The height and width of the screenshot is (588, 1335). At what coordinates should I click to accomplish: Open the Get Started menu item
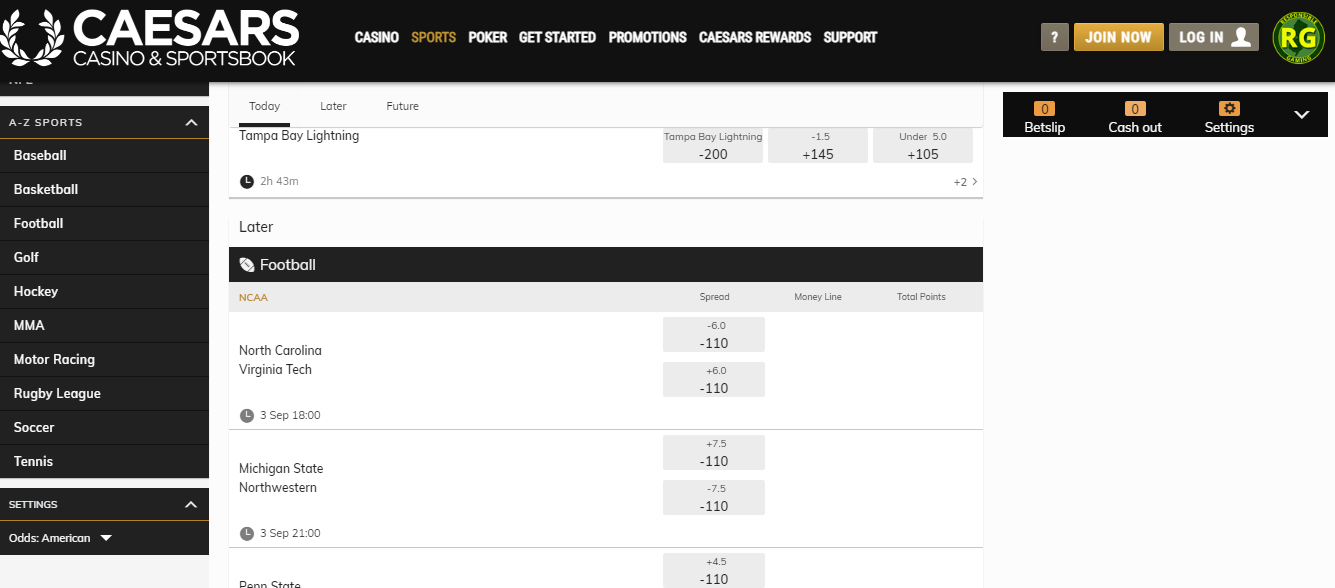pyautogui.click(x=558, y=37)
